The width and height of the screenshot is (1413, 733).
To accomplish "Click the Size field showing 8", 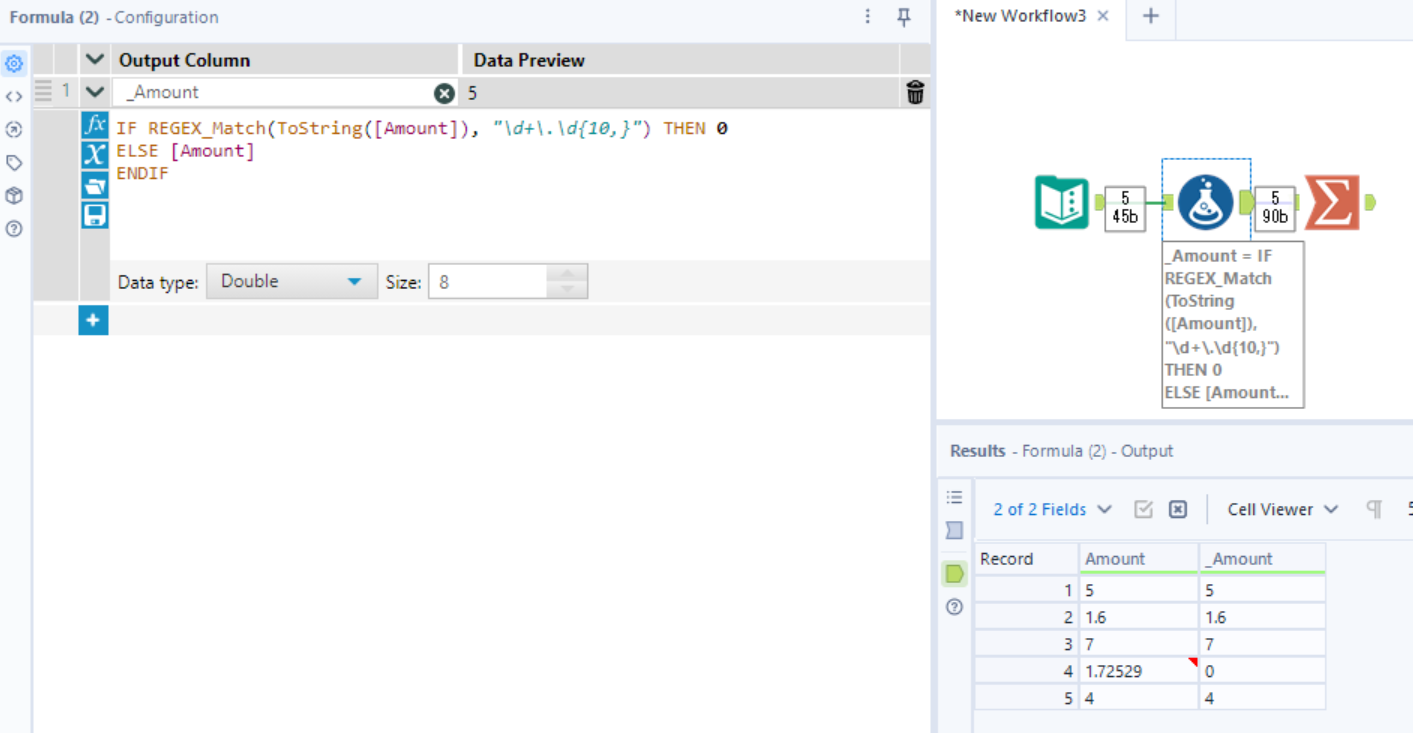I will click(488, 282).
